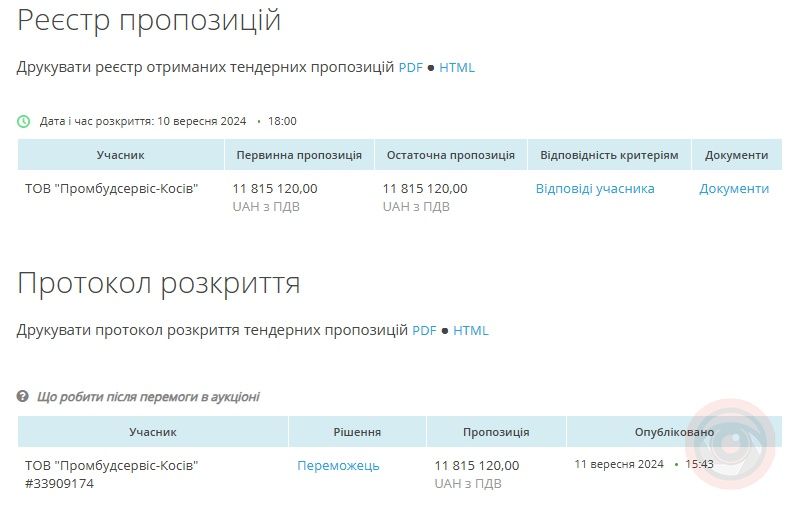This screenshot has height=516, width=801.
Task: Click the green clock icon near disclosure date
Action: point(23,121)
